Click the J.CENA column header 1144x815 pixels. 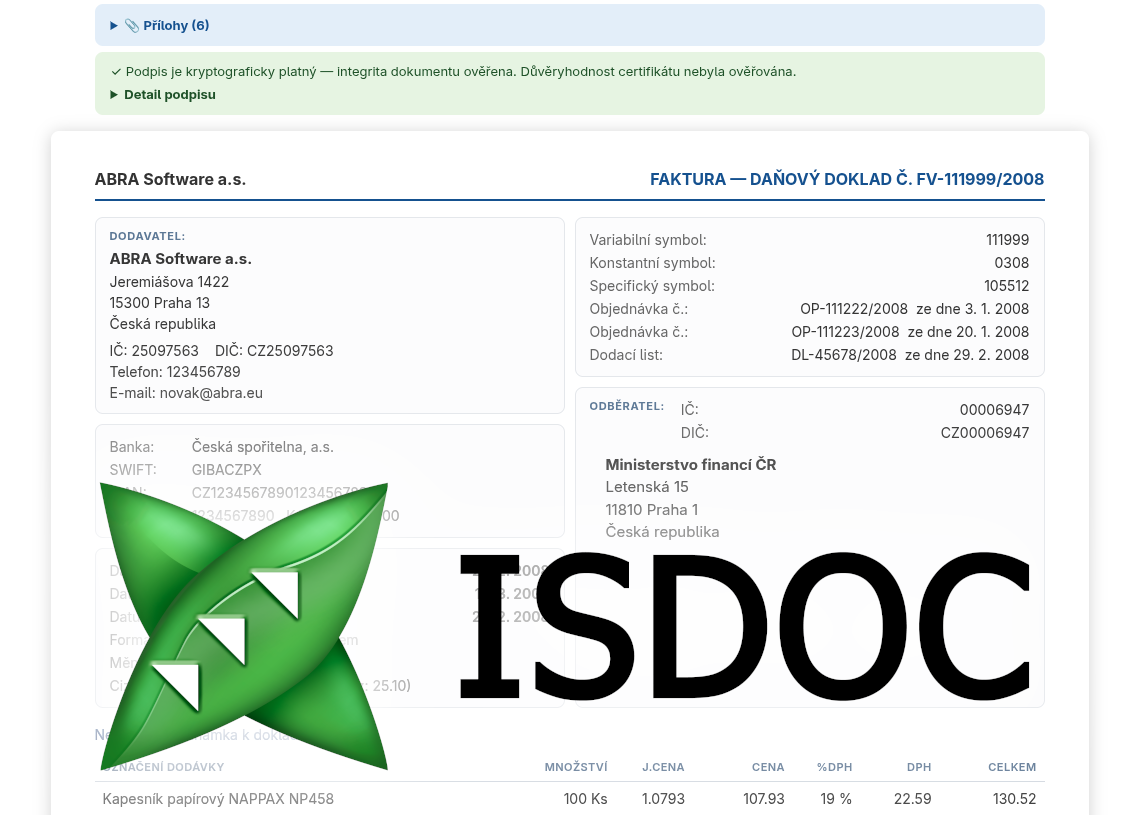[663, 768]
